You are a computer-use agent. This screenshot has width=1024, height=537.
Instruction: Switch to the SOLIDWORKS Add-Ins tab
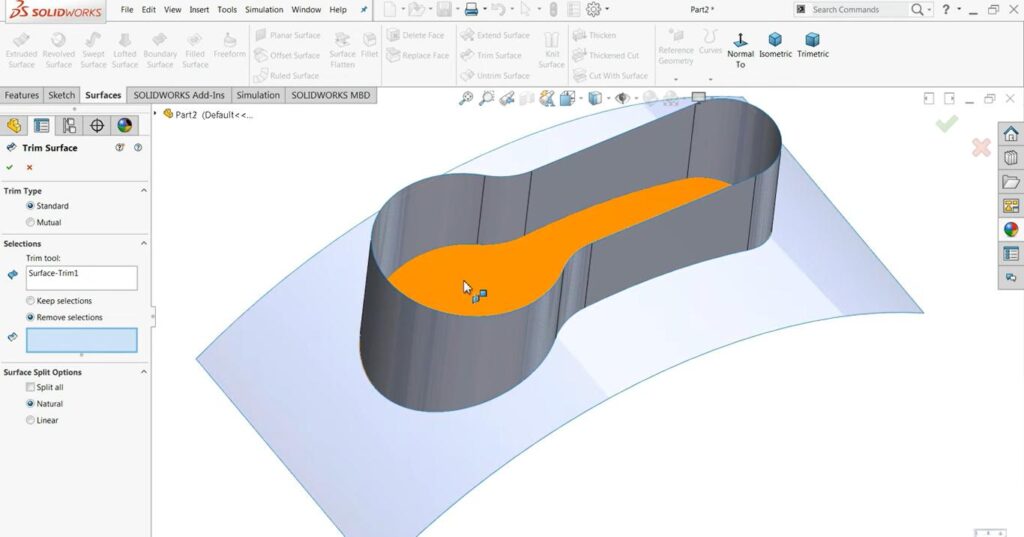(x=179, y=95)
